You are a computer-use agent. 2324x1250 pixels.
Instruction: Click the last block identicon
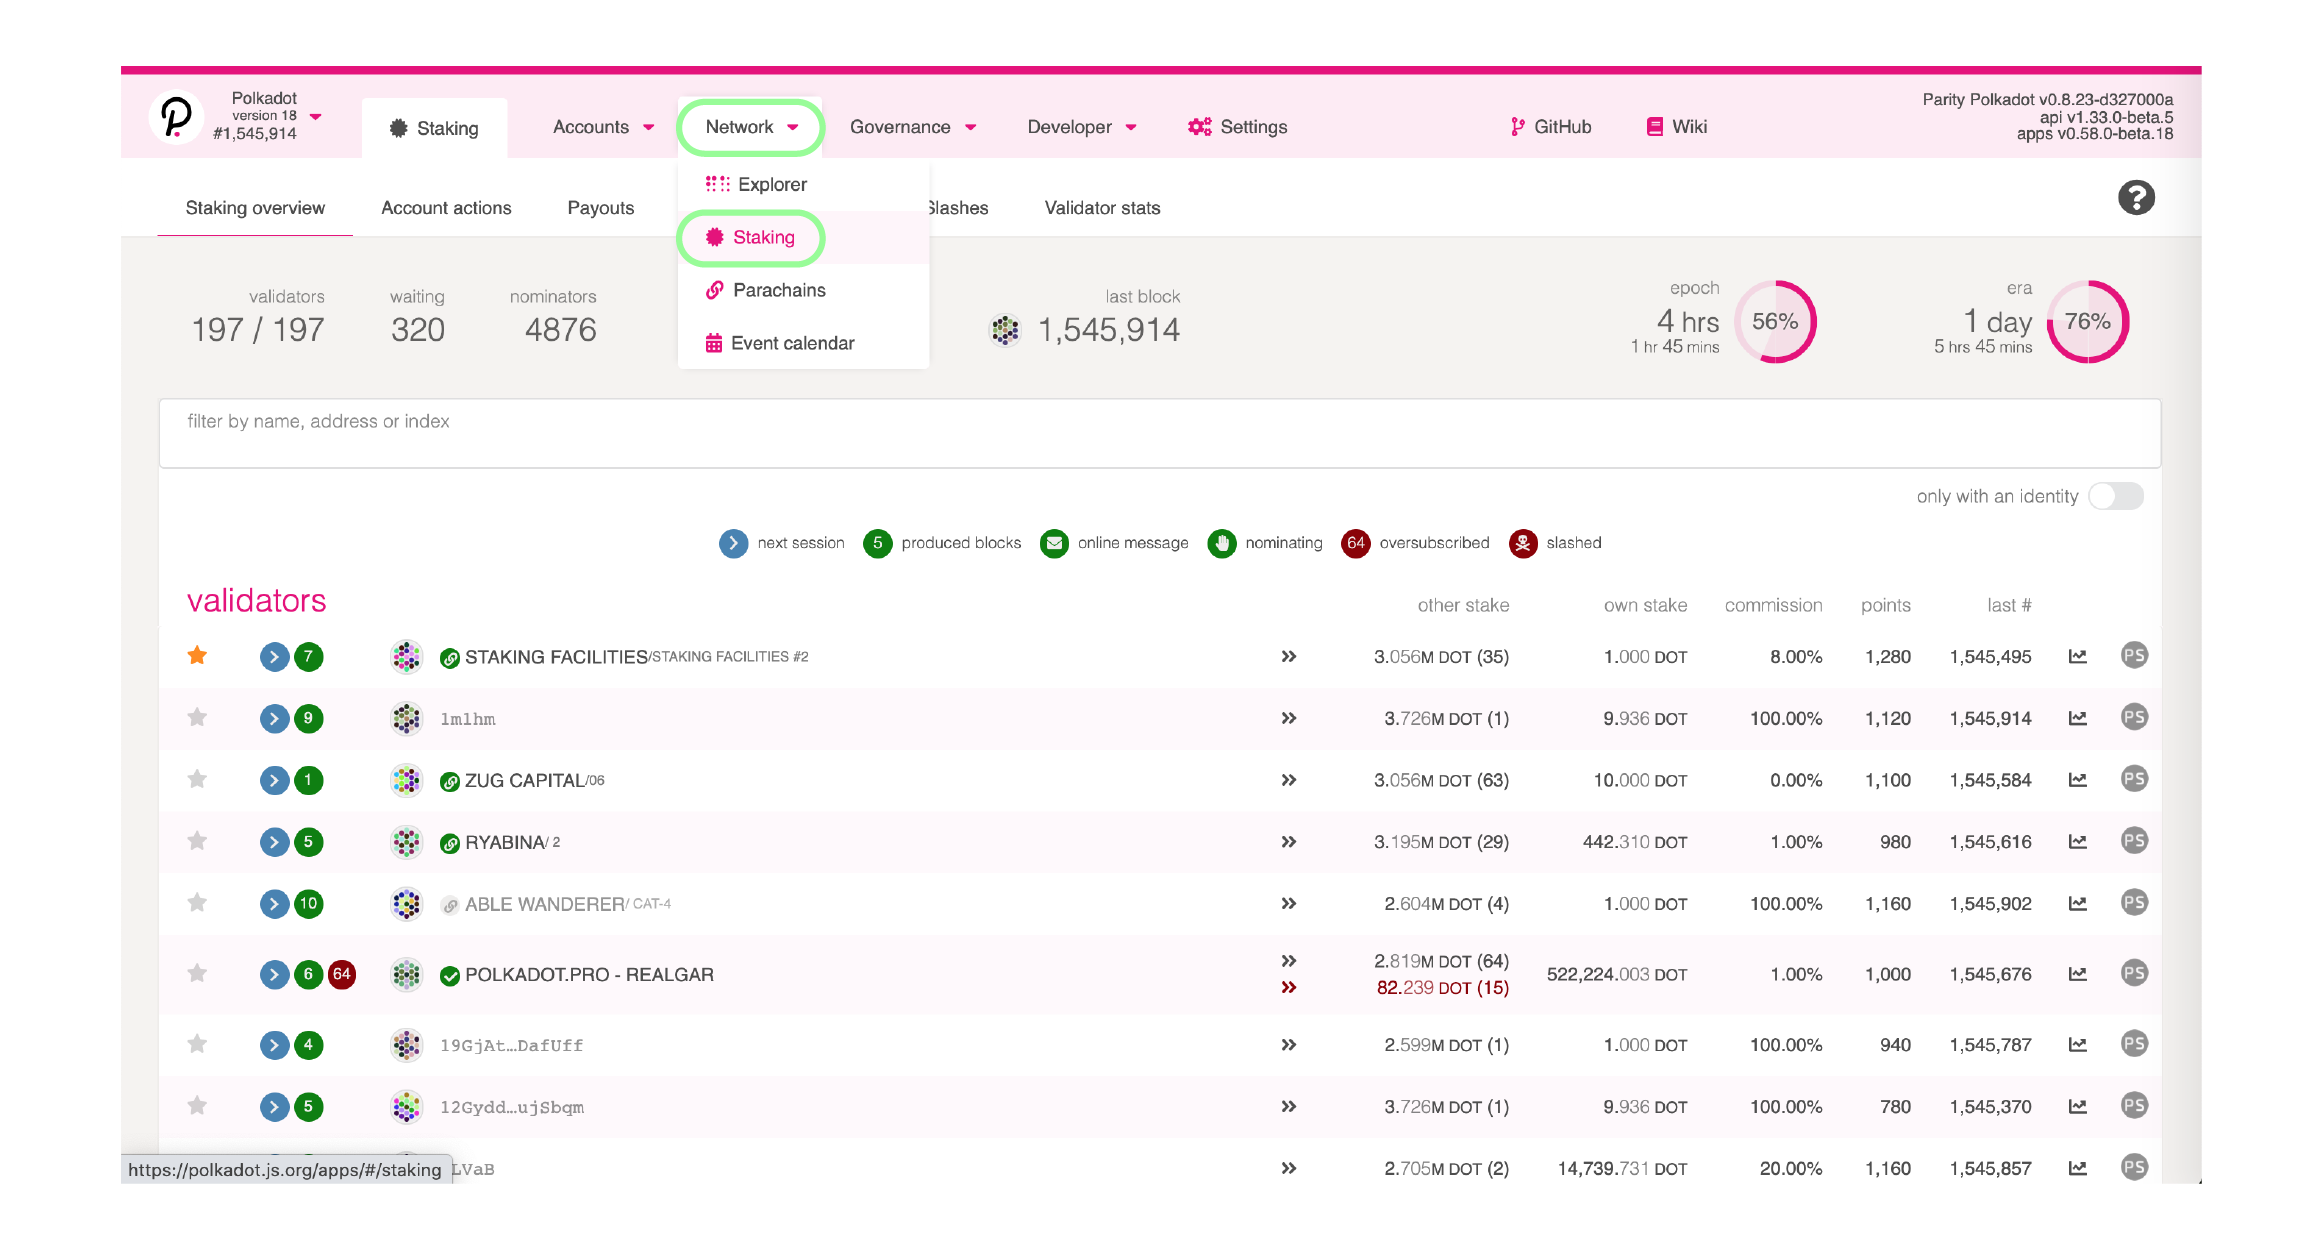coord(1005,330)
